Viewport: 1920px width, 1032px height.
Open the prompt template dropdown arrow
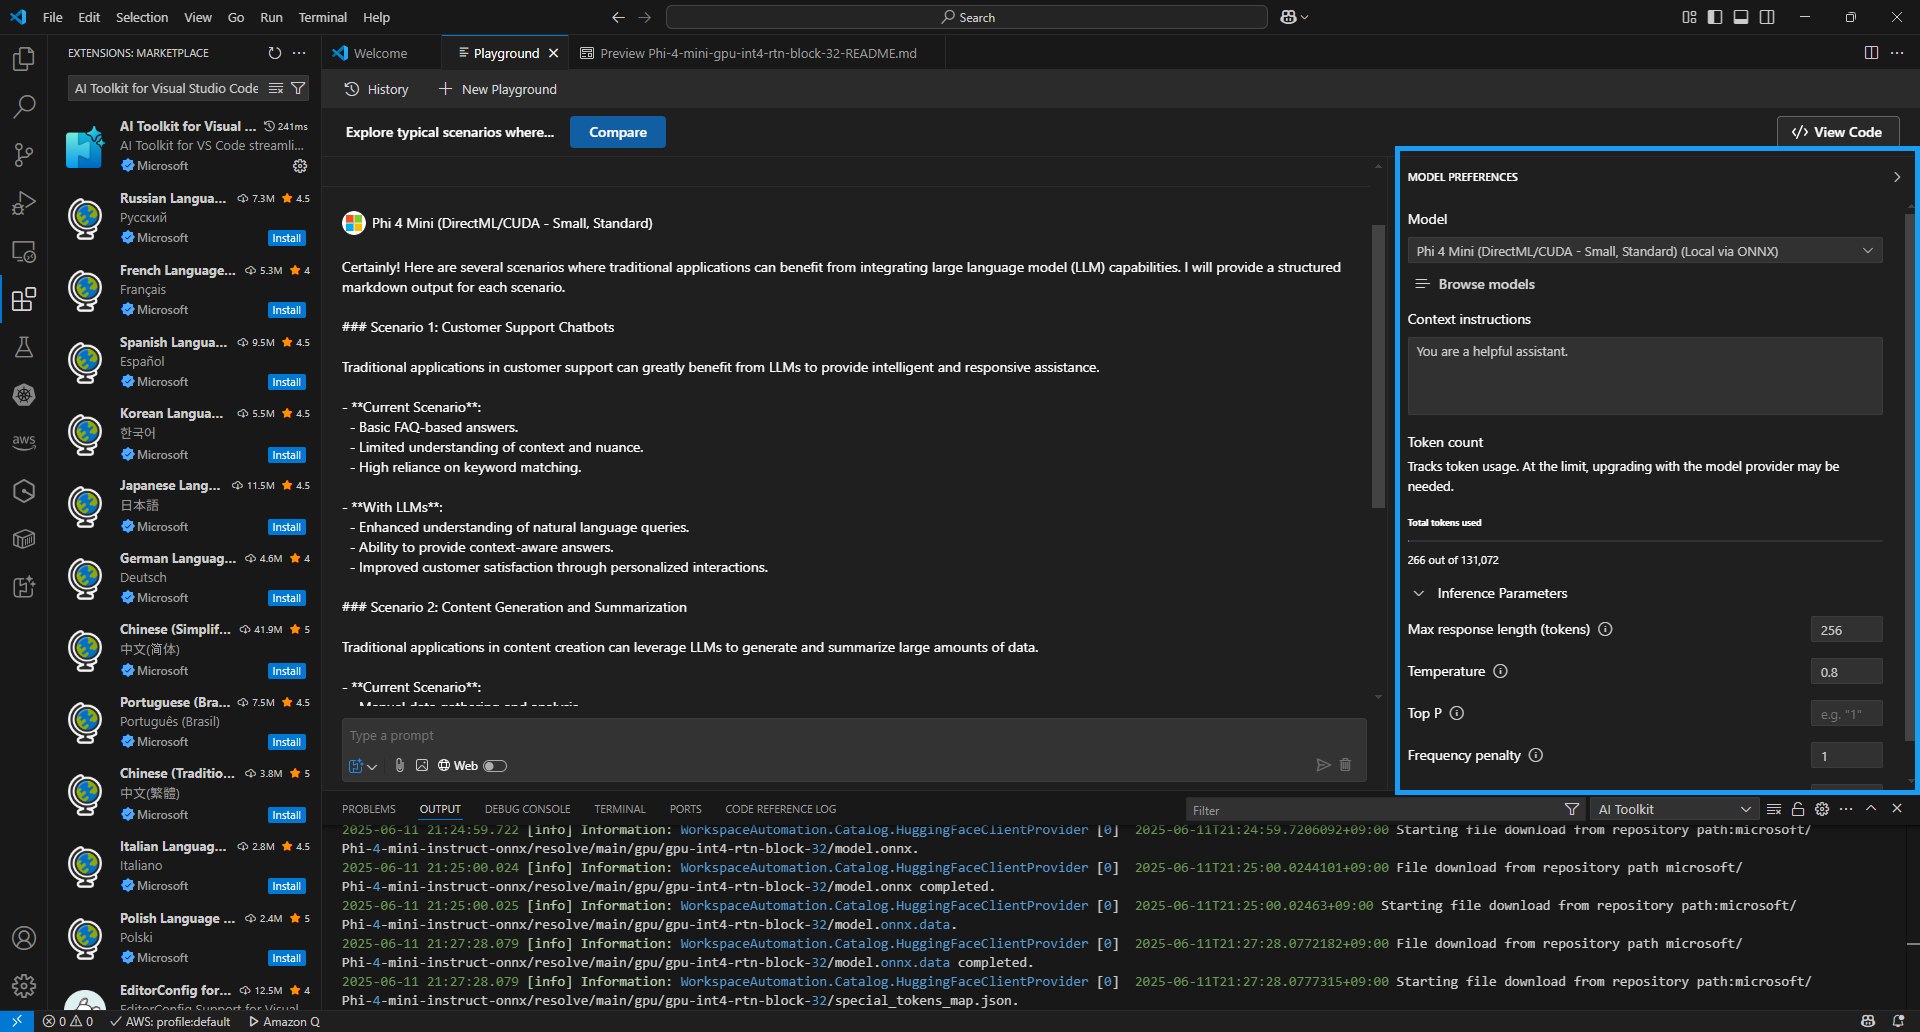click(x=372, y=767)
